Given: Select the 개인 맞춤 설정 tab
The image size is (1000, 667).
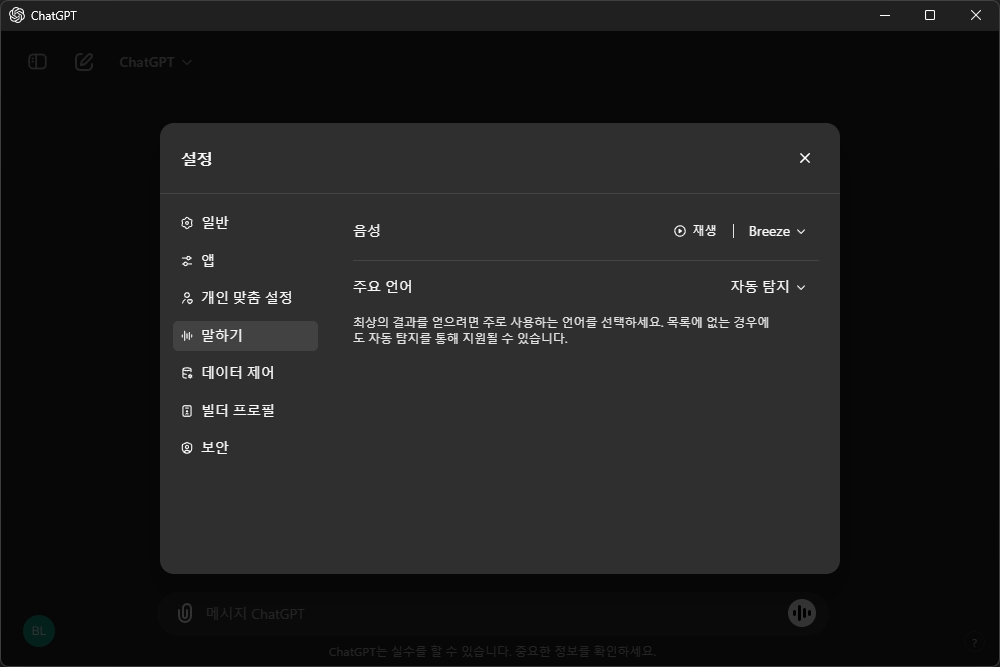Looking at the screenshot, I should [246, 298].
